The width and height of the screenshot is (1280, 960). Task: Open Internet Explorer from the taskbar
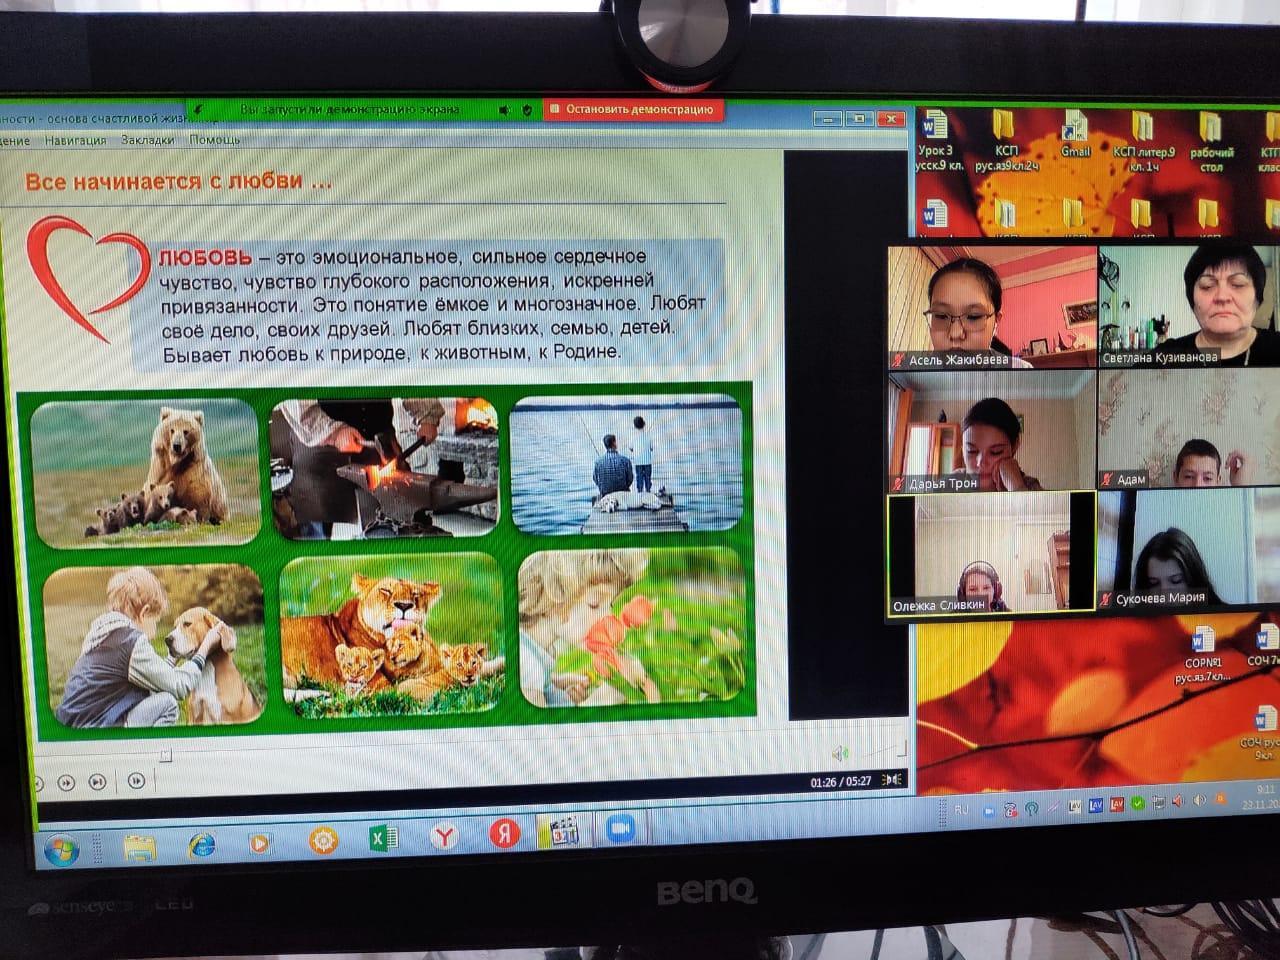coord(202,845)
